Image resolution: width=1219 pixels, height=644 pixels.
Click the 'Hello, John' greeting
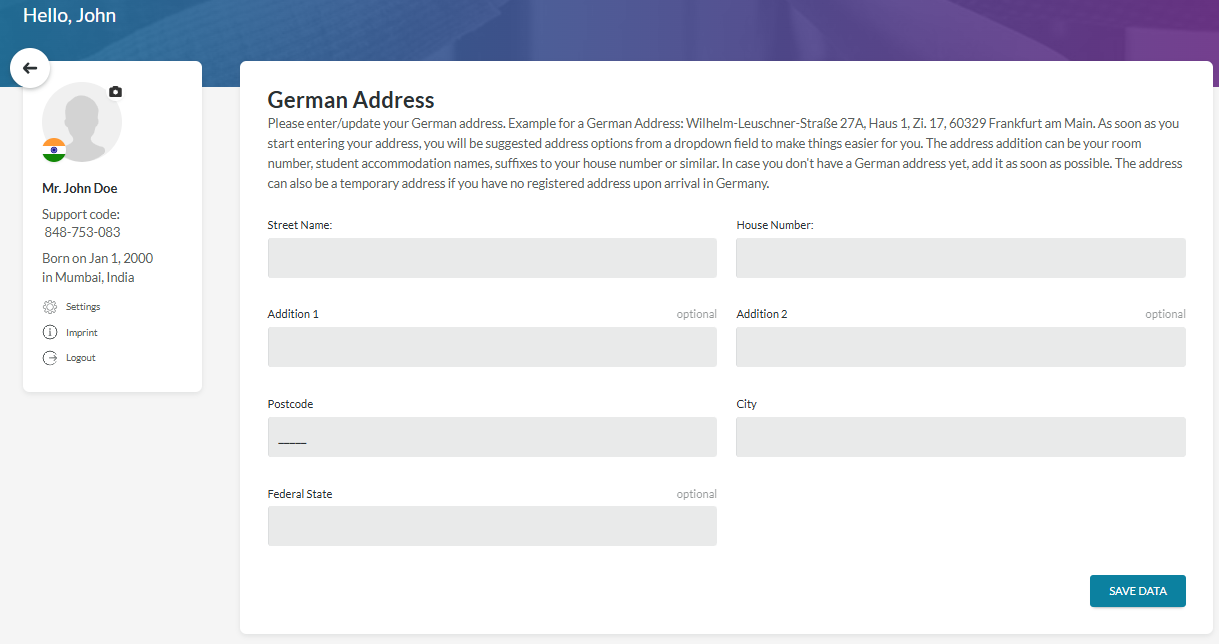pyautogui.click(x=69, y=15)
